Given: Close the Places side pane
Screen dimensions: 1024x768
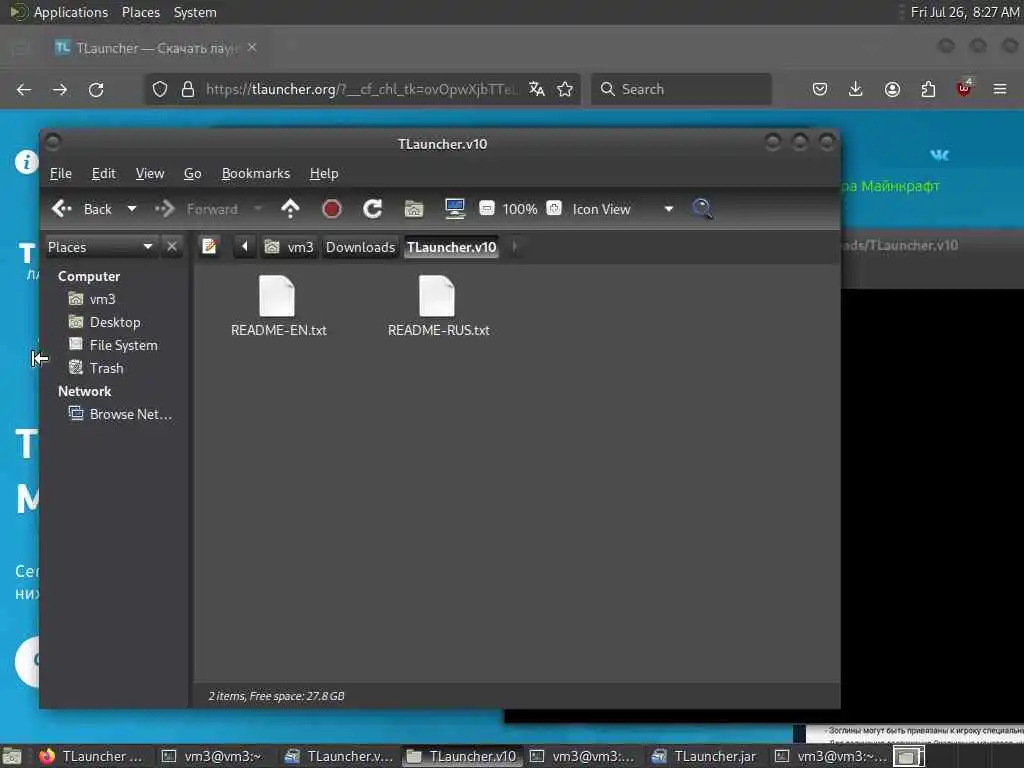Looking at the screenshot, I should click(x=172, y=246).
